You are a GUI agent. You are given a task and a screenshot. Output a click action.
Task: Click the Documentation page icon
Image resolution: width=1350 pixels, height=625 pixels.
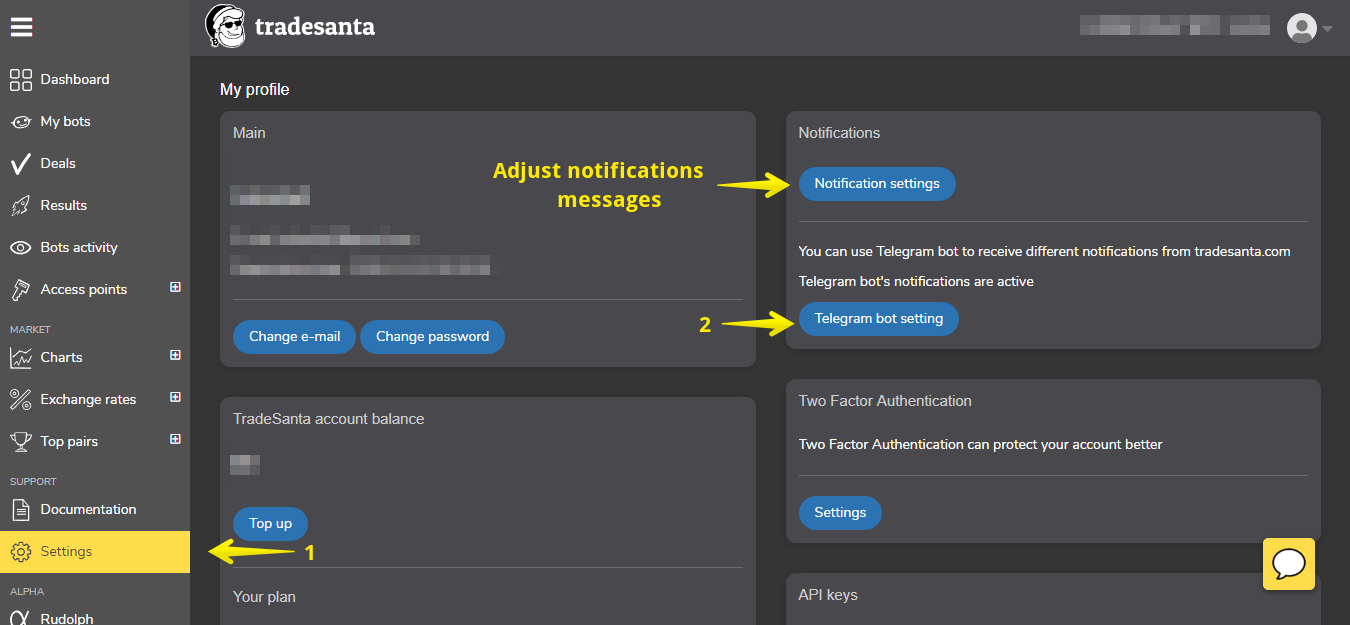coord(21,510)
